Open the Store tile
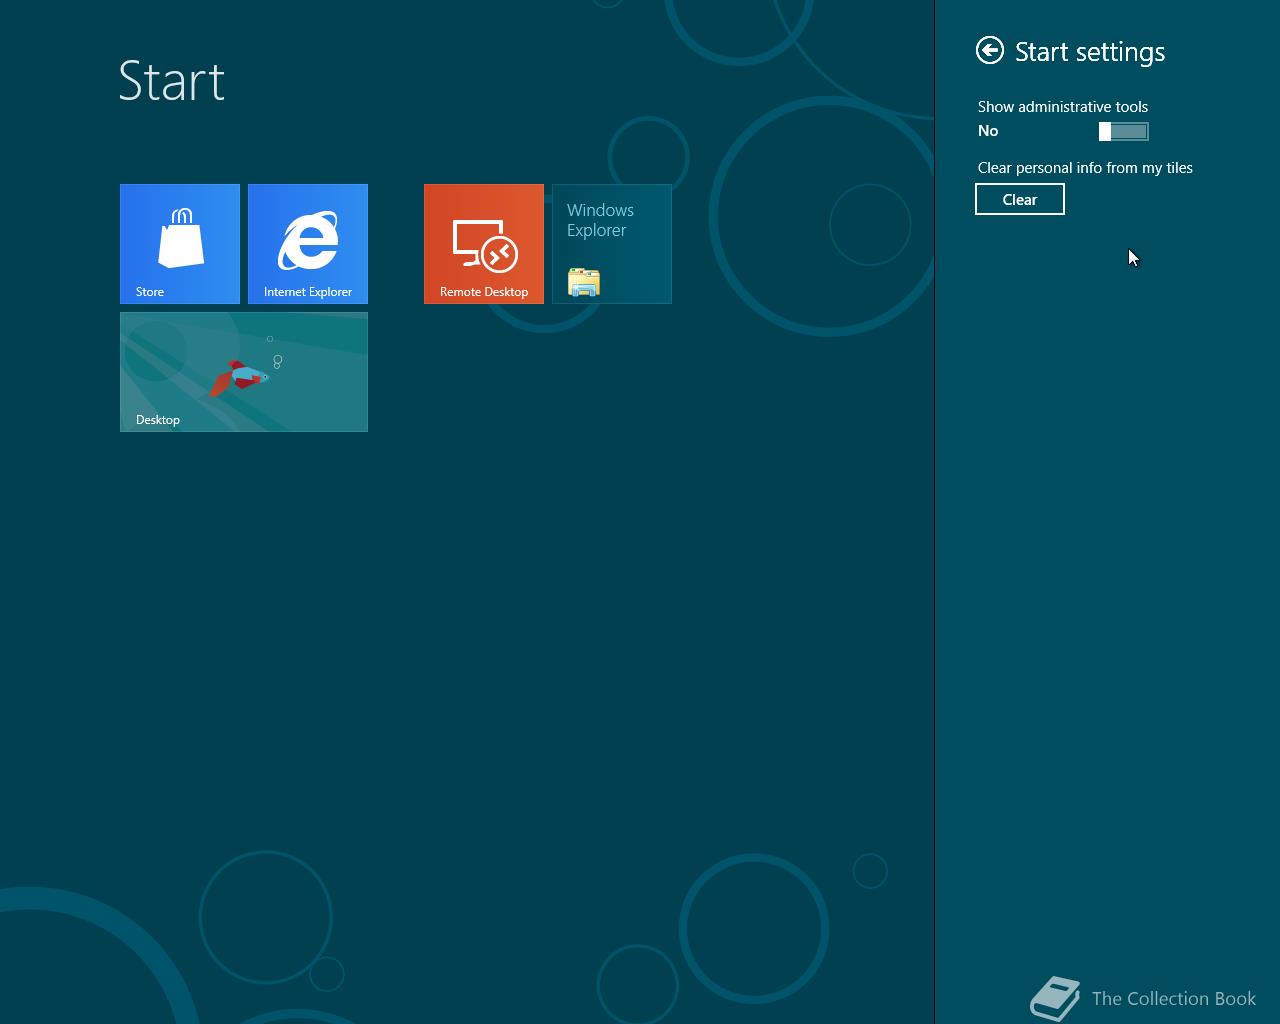Image resolution: width=1280 pixels, height=1024 pixels. click(x=180, y=243)
